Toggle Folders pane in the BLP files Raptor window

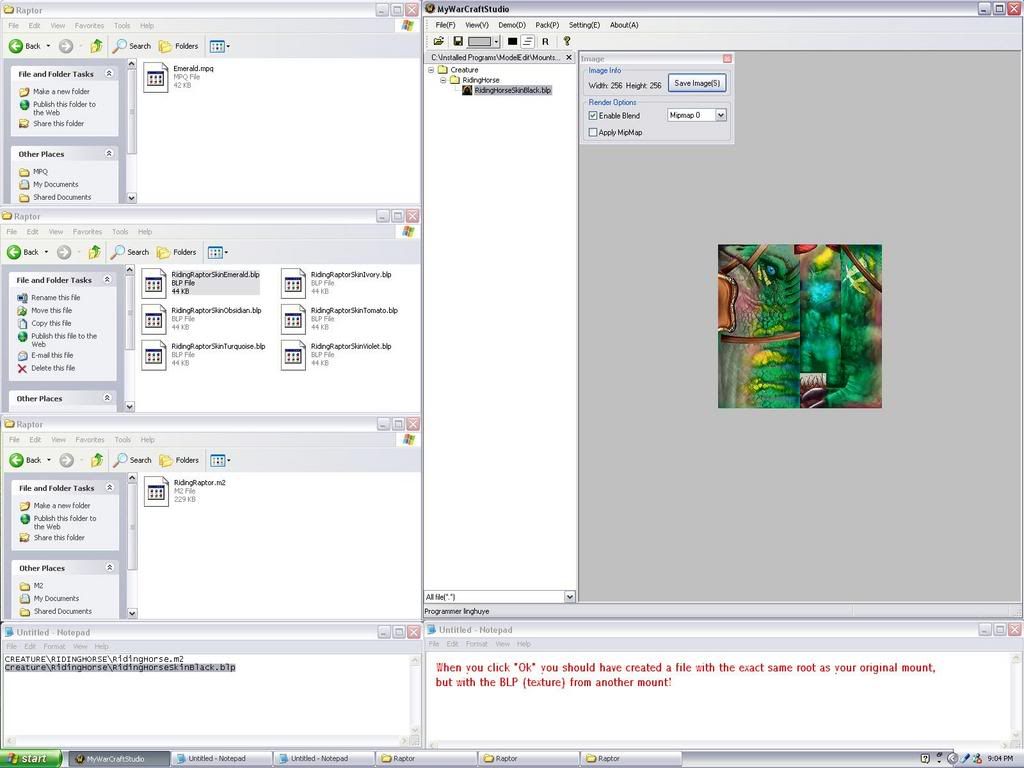176,252
